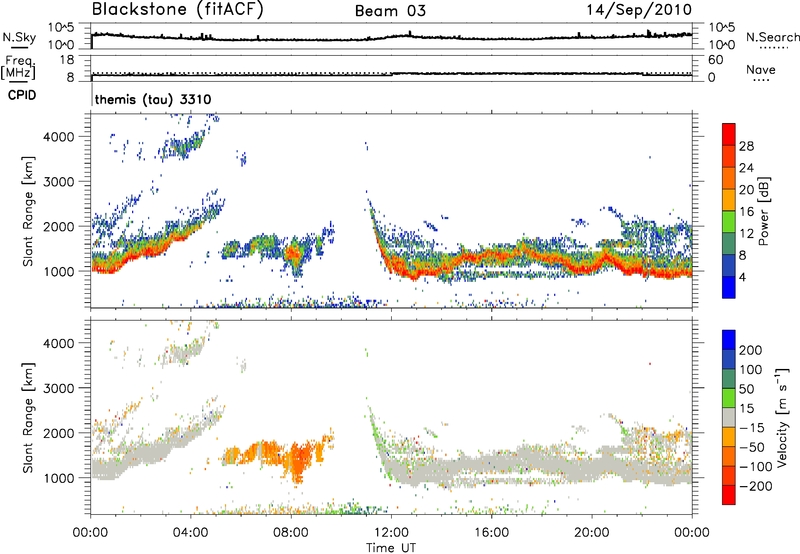800x554 pixels.
Task: Click the power panel Slant Range [km] label
Action: pyautogui.click(x=28, y=211)
